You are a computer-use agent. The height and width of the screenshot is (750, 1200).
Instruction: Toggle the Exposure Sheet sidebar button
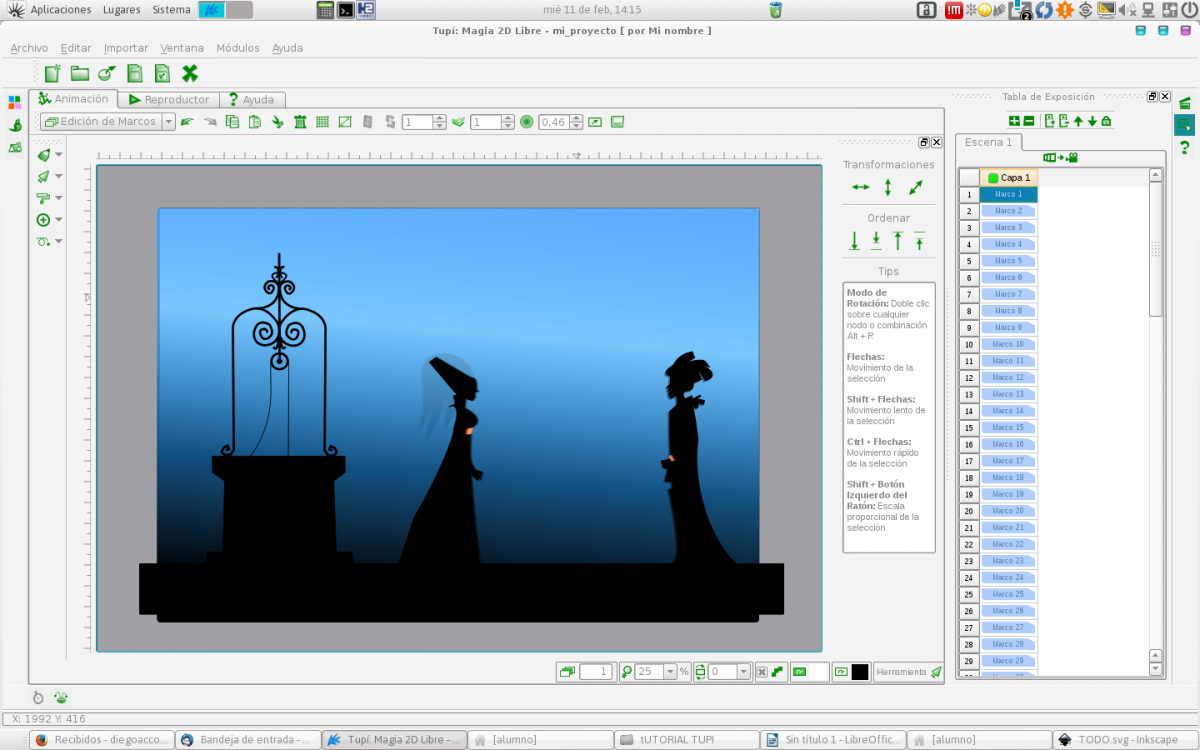(1184, 125)
